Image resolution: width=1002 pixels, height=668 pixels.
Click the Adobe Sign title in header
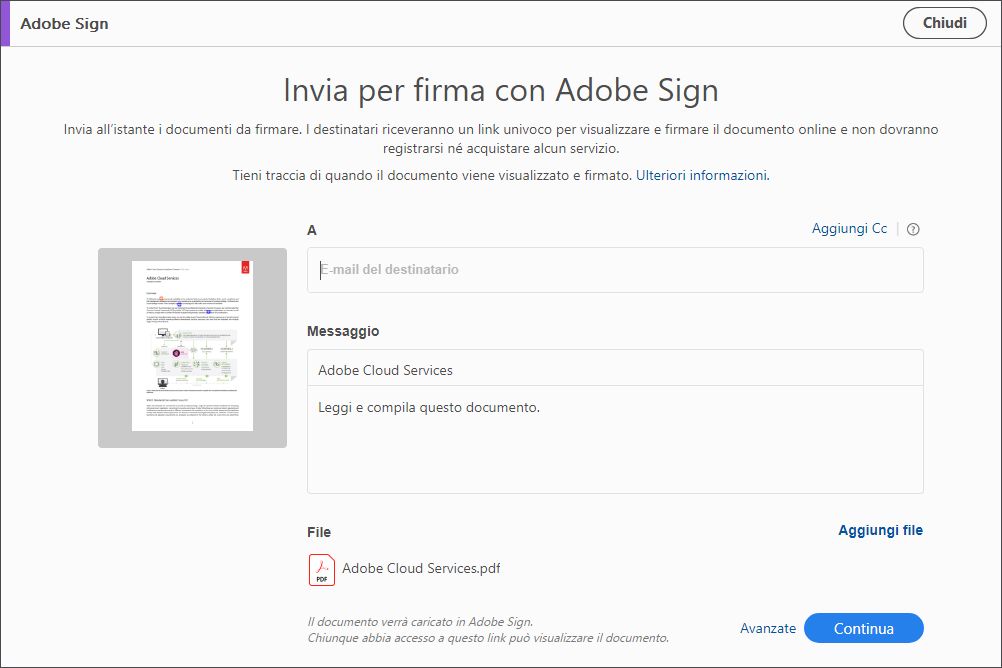coord(64,23)
